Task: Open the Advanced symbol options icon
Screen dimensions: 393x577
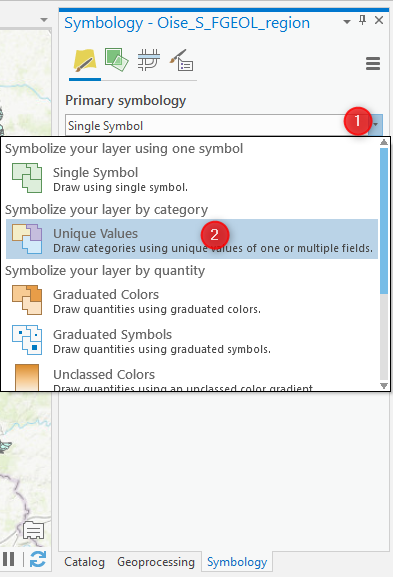Action: pos(181,60)
